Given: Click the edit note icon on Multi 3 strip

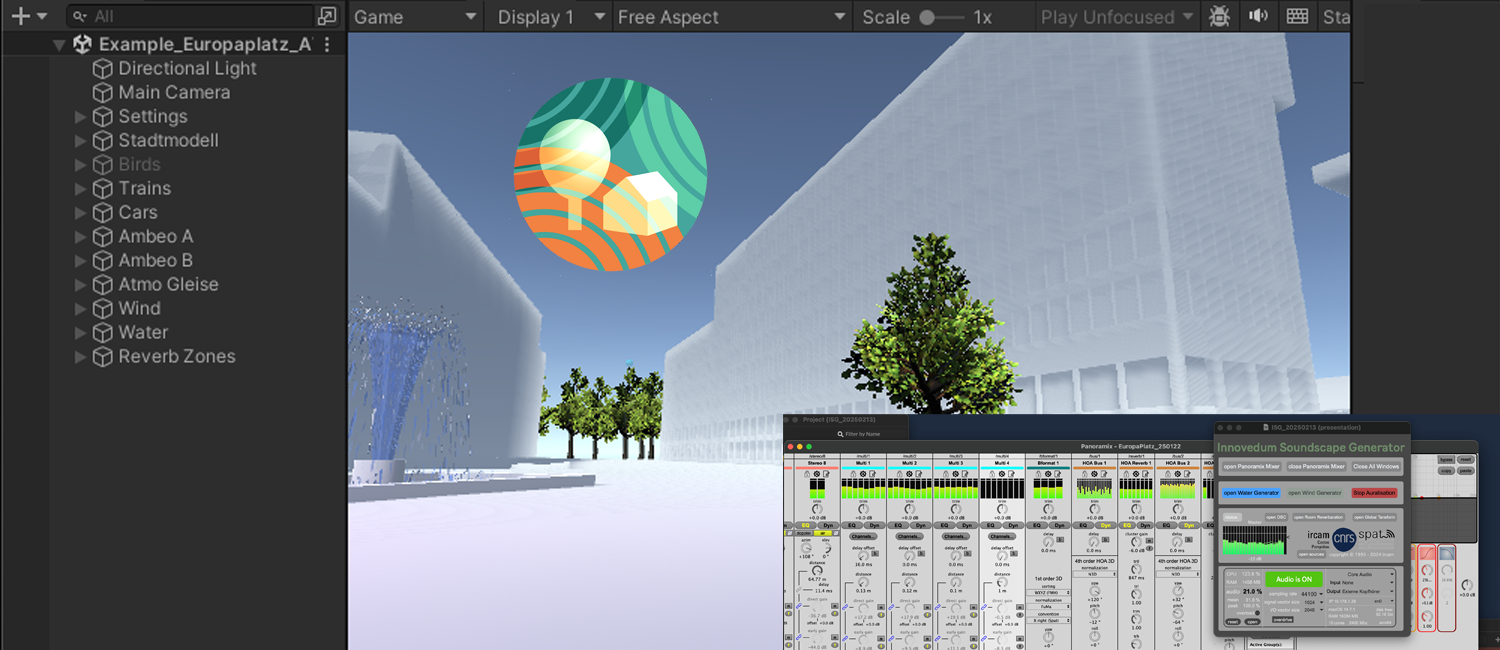Looking at the screenshot, I should [965, 474].
